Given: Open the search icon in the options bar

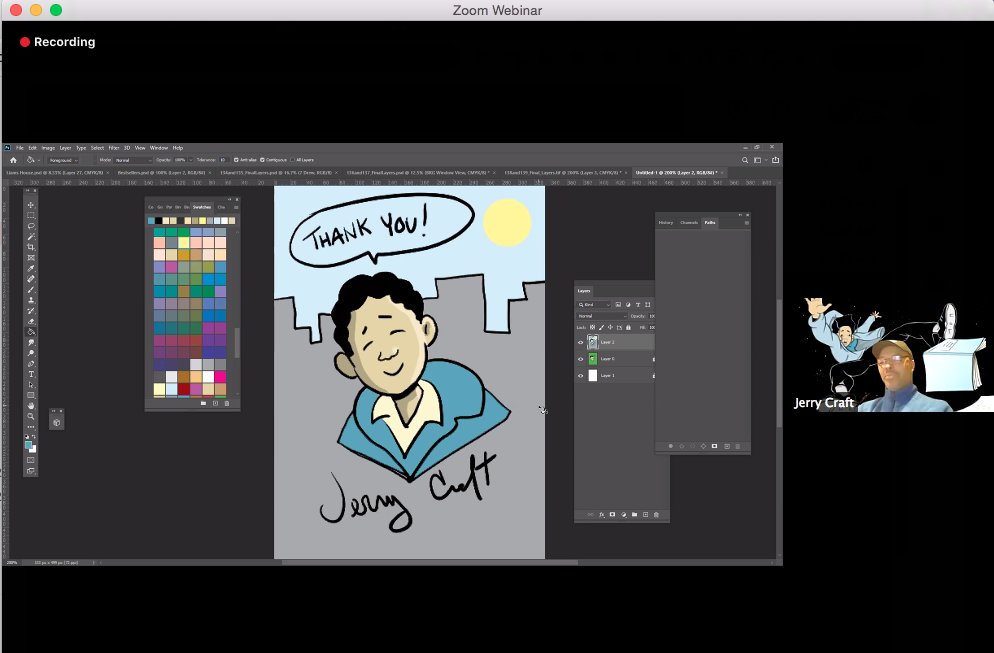Looking at the screenshot, I should [745, 160].
